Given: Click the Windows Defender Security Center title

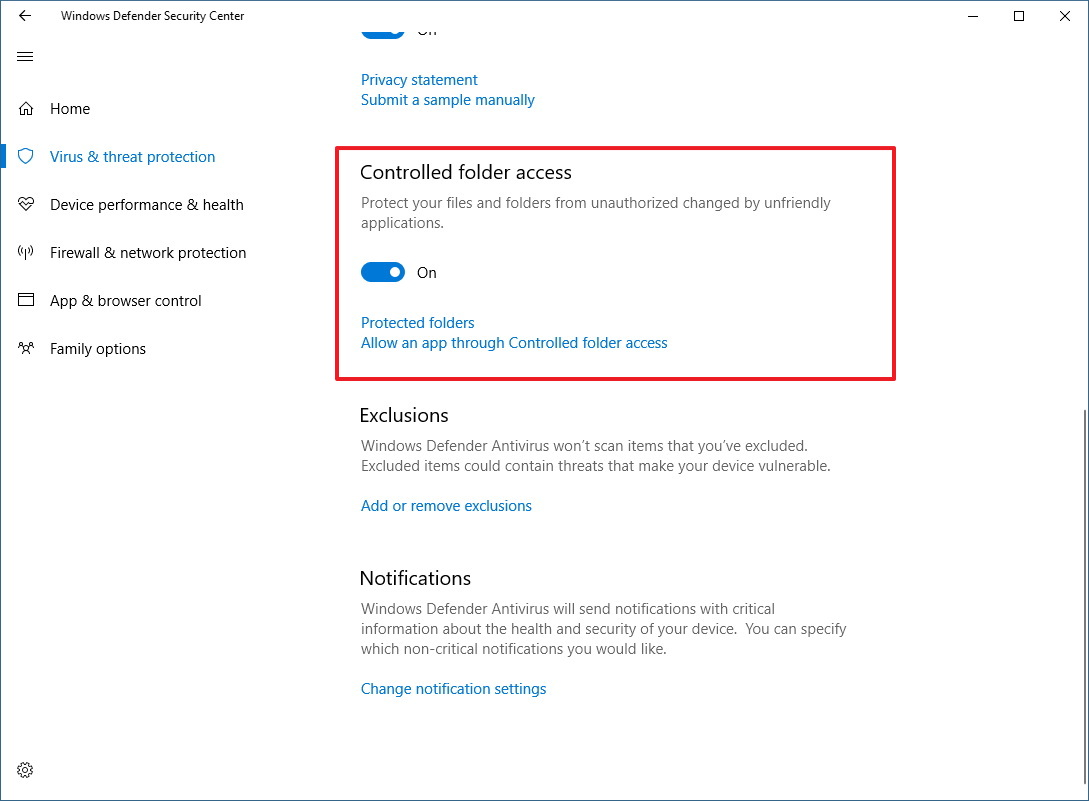Looking at the screenshot, I should click(153, 15).
